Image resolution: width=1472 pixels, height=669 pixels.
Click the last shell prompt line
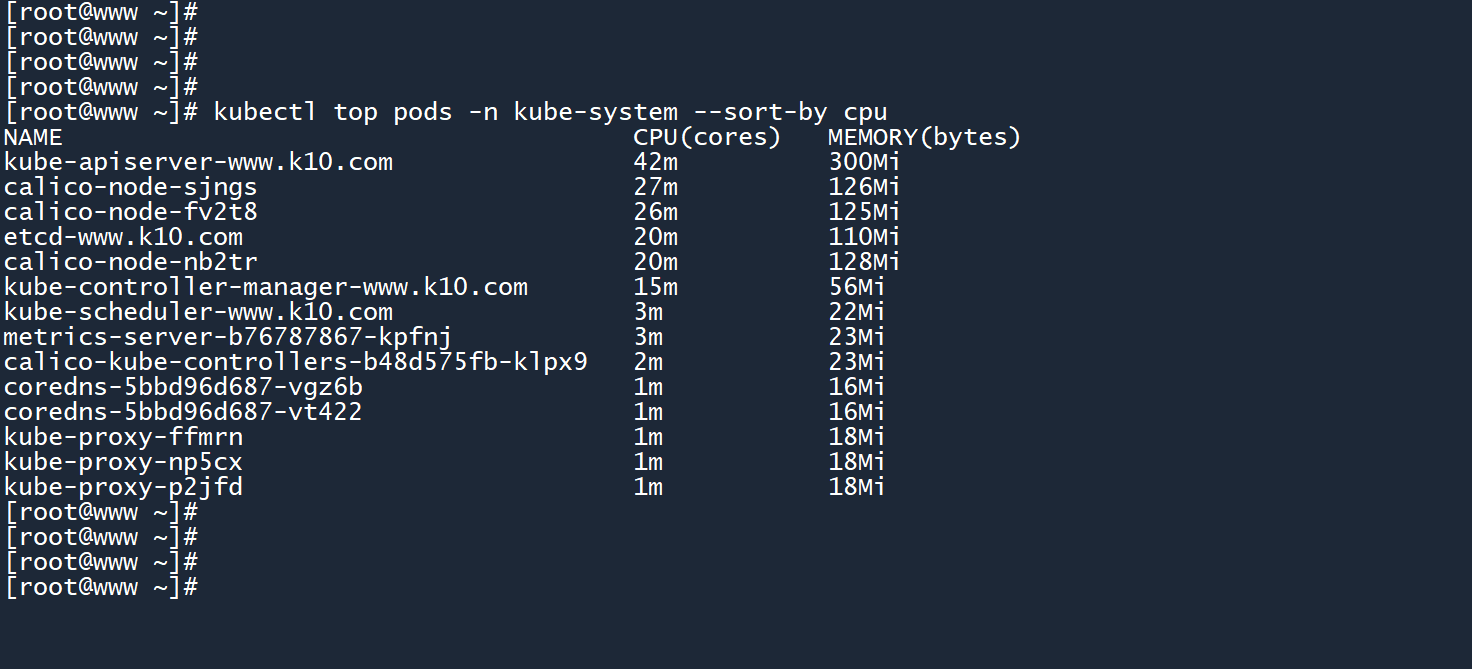(x=101, y=587)
